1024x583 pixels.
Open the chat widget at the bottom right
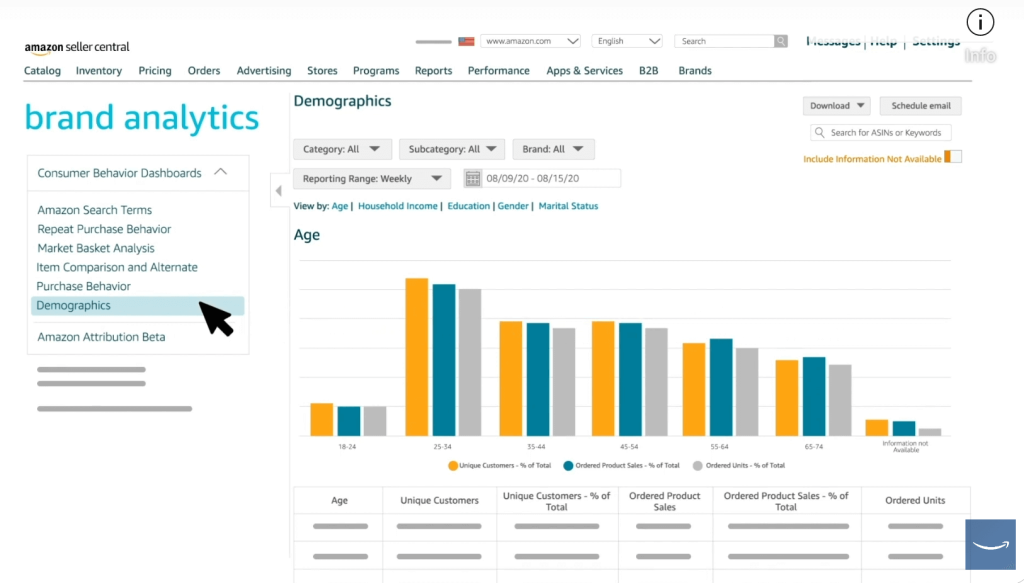tap(989, 544)
